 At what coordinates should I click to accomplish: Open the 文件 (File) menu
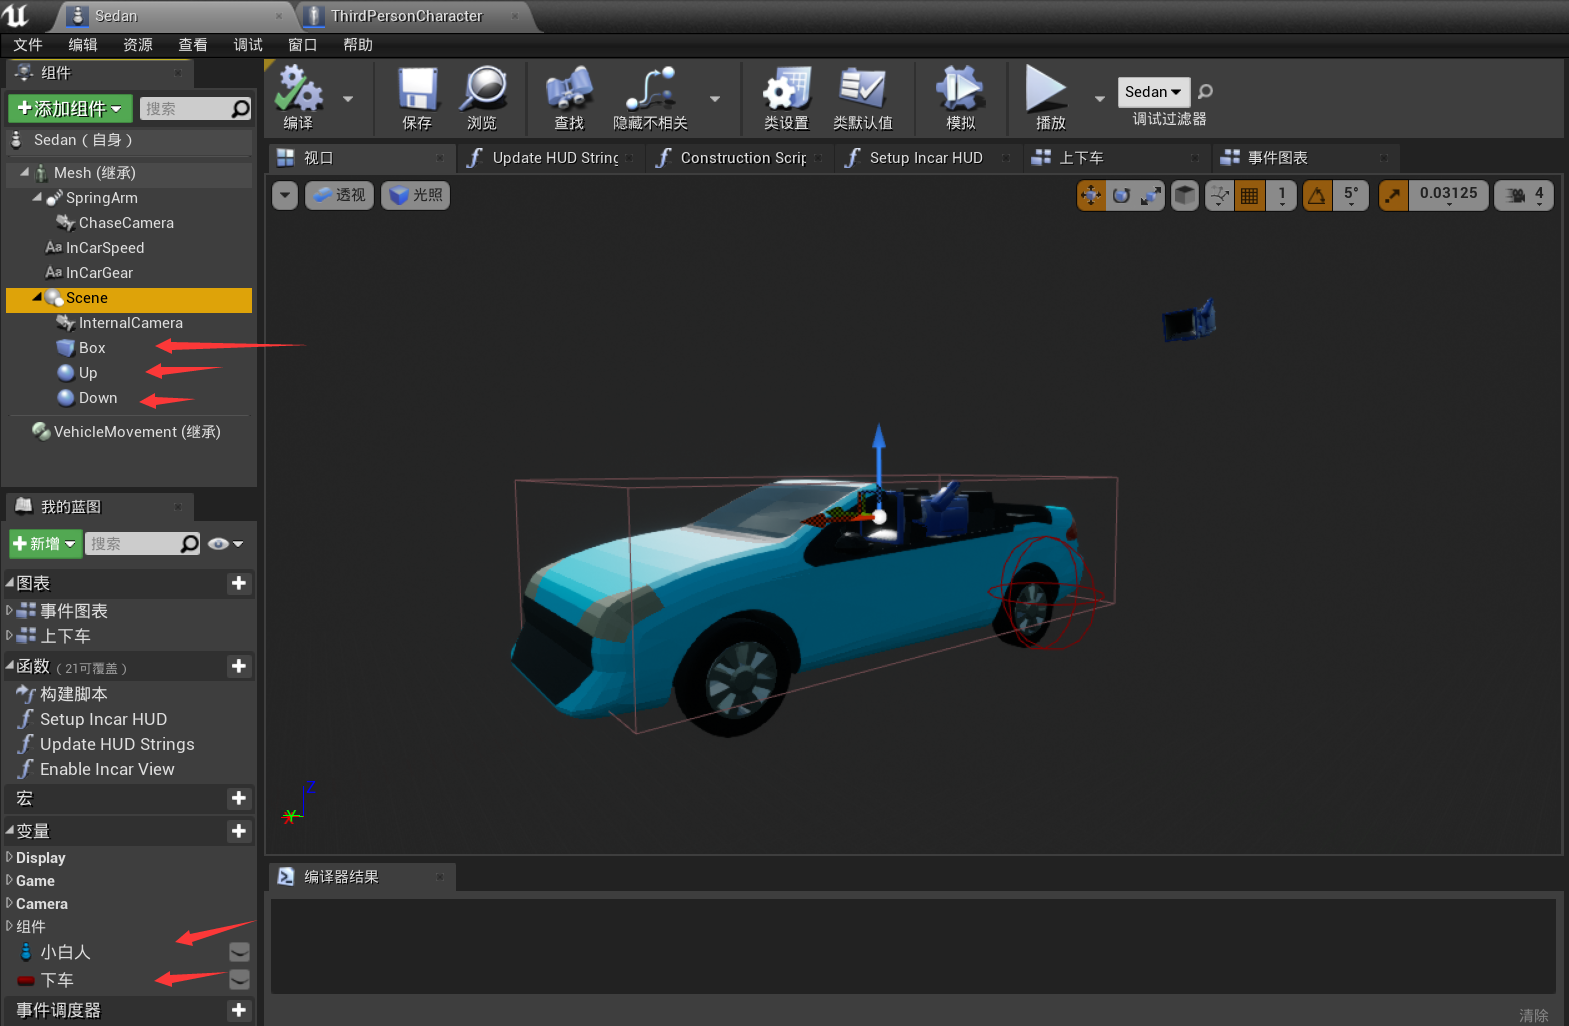28,45
